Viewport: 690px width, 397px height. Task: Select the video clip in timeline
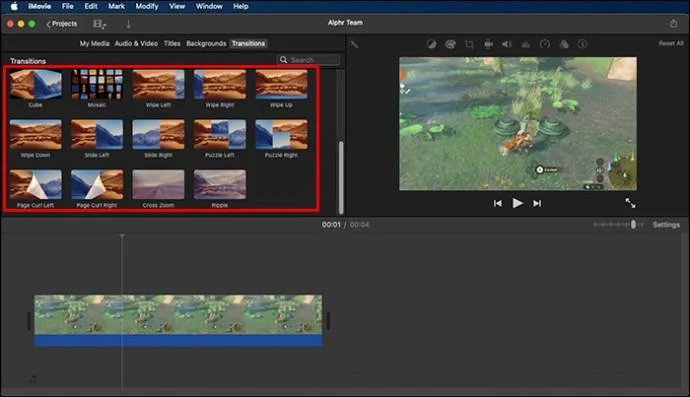pos(178,314)
